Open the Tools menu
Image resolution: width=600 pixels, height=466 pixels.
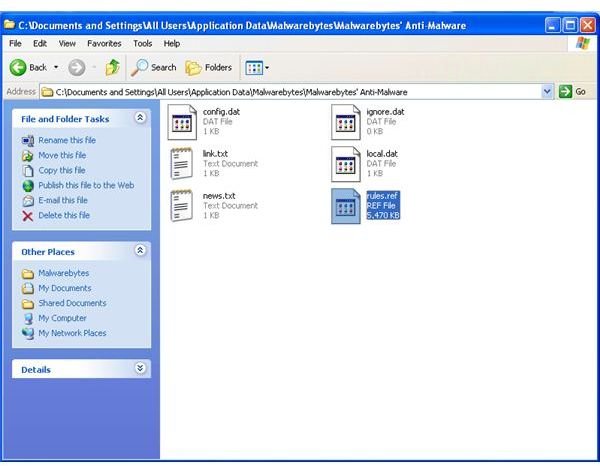(142, 44)
